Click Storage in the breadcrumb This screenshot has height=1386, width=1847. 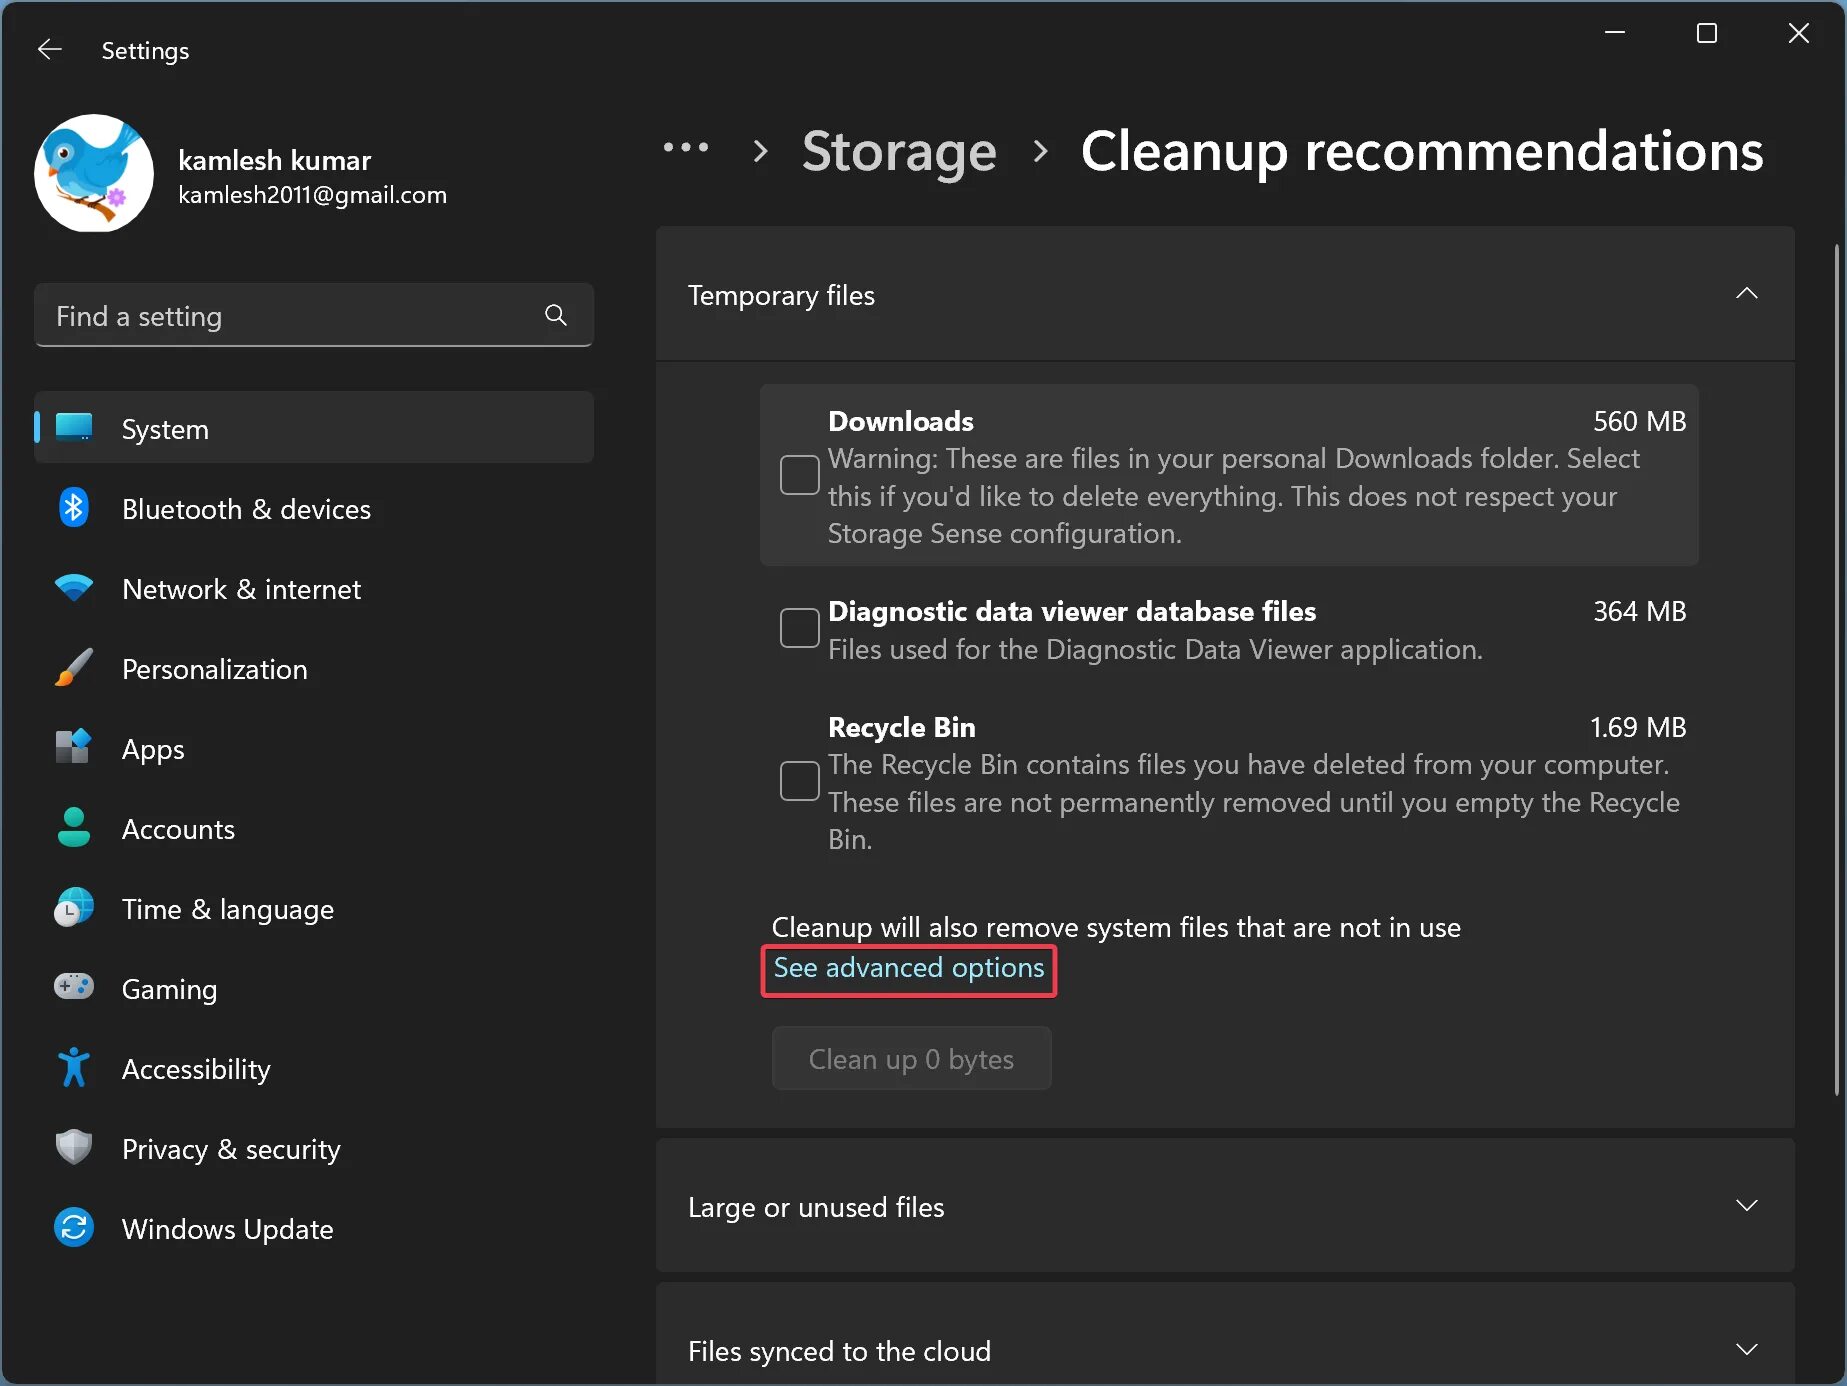pyautogui.click(x=898, y=152)
